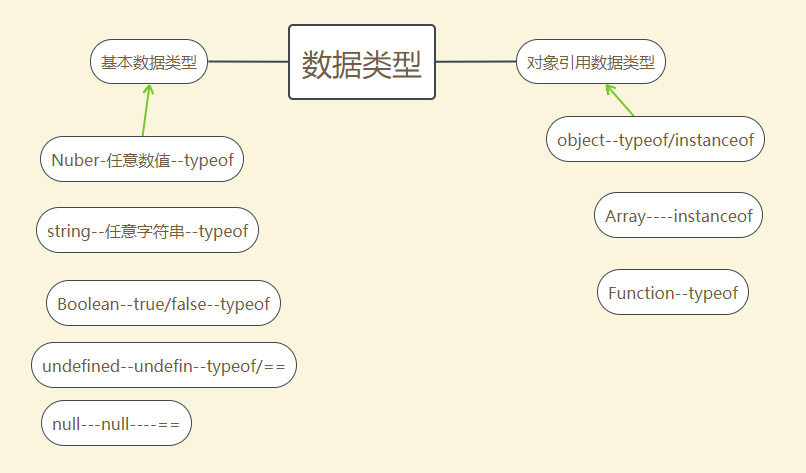Viewport: 806px width, 473px height.
Task: Click the Array----instanceof node
Action: (x=679, y=215)
